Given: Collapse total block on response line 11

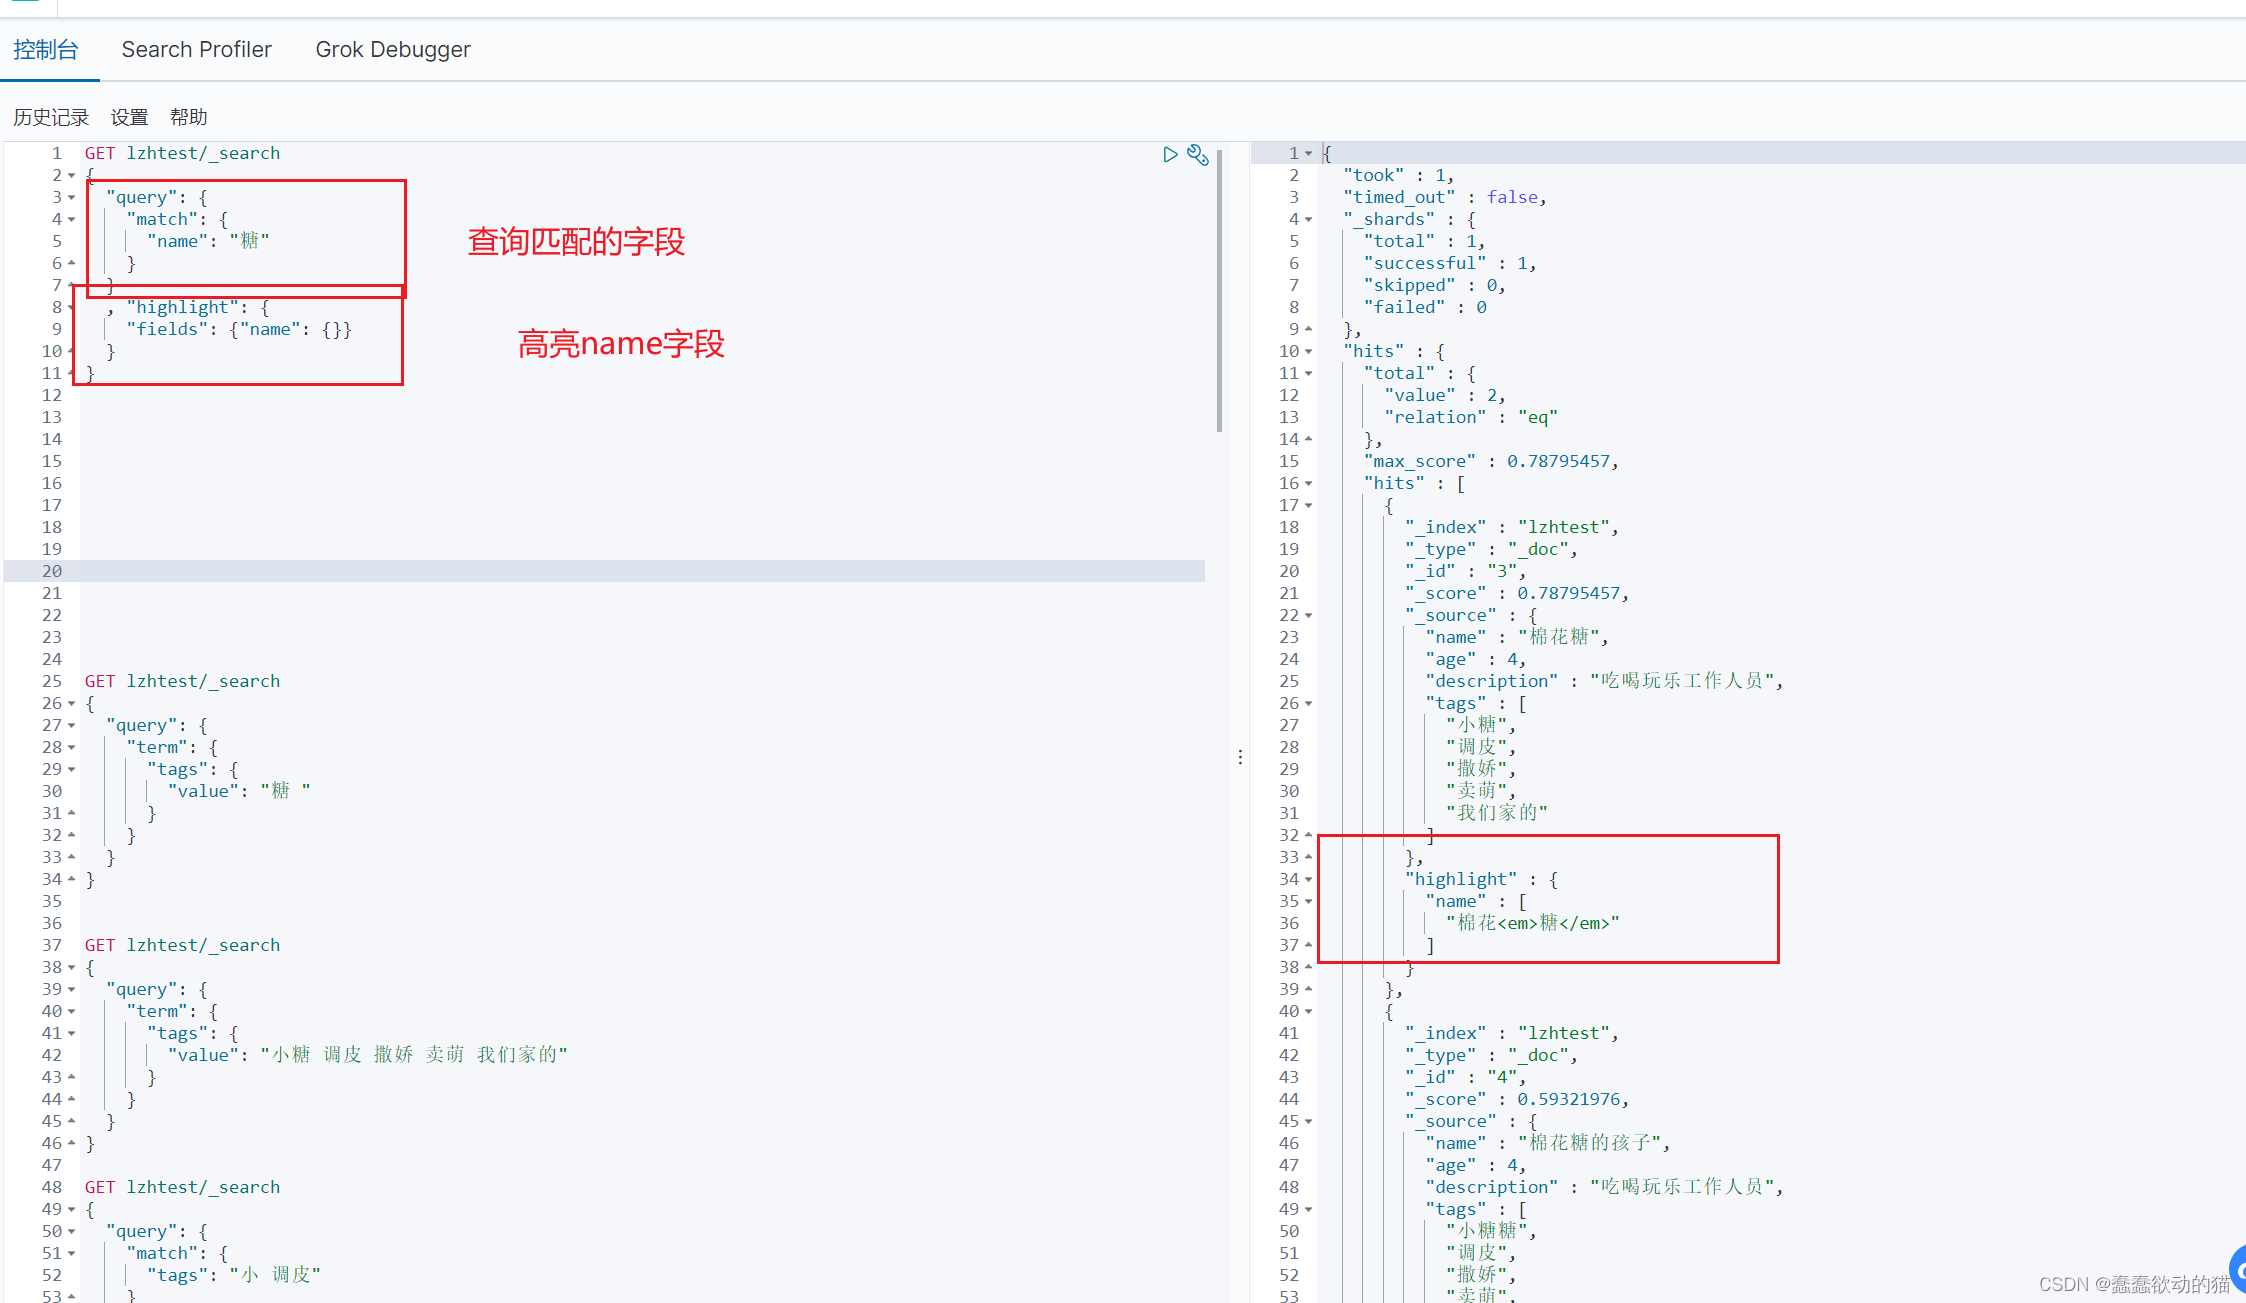Looking at the screenshot, I should (1308, 373).
